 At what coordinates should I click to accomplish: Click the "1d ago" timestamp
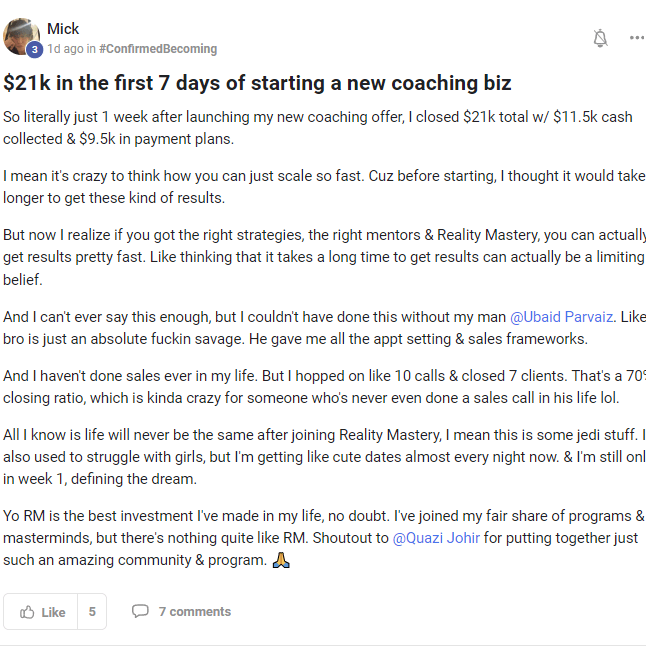click(64, 48)
